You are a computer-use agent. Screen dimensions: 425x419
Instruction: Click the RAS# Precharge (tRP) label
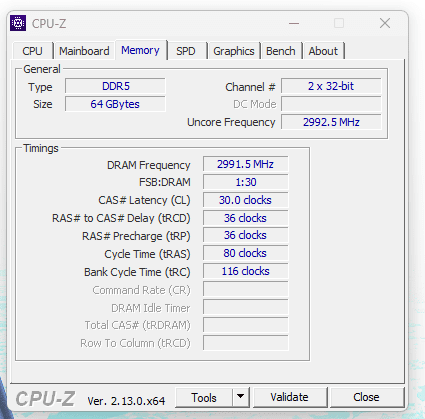[x=136, y=236]
